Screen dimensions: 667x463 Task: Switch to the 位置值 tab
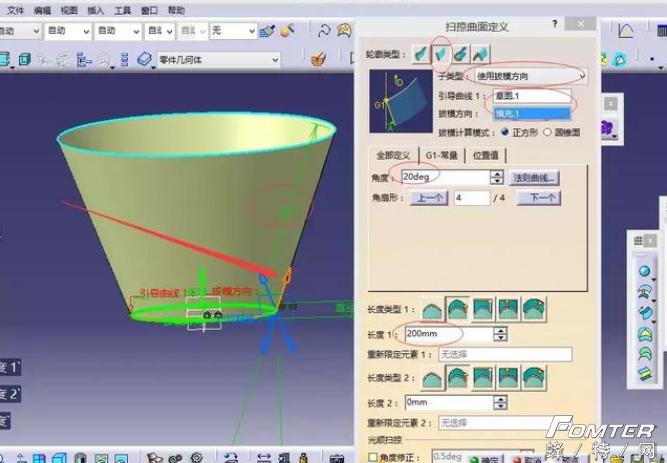(x=485, y=155)
